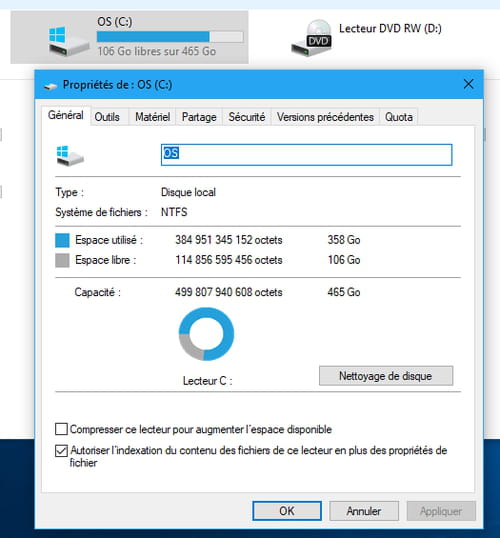Click the drive name text field

click(306, 155)
